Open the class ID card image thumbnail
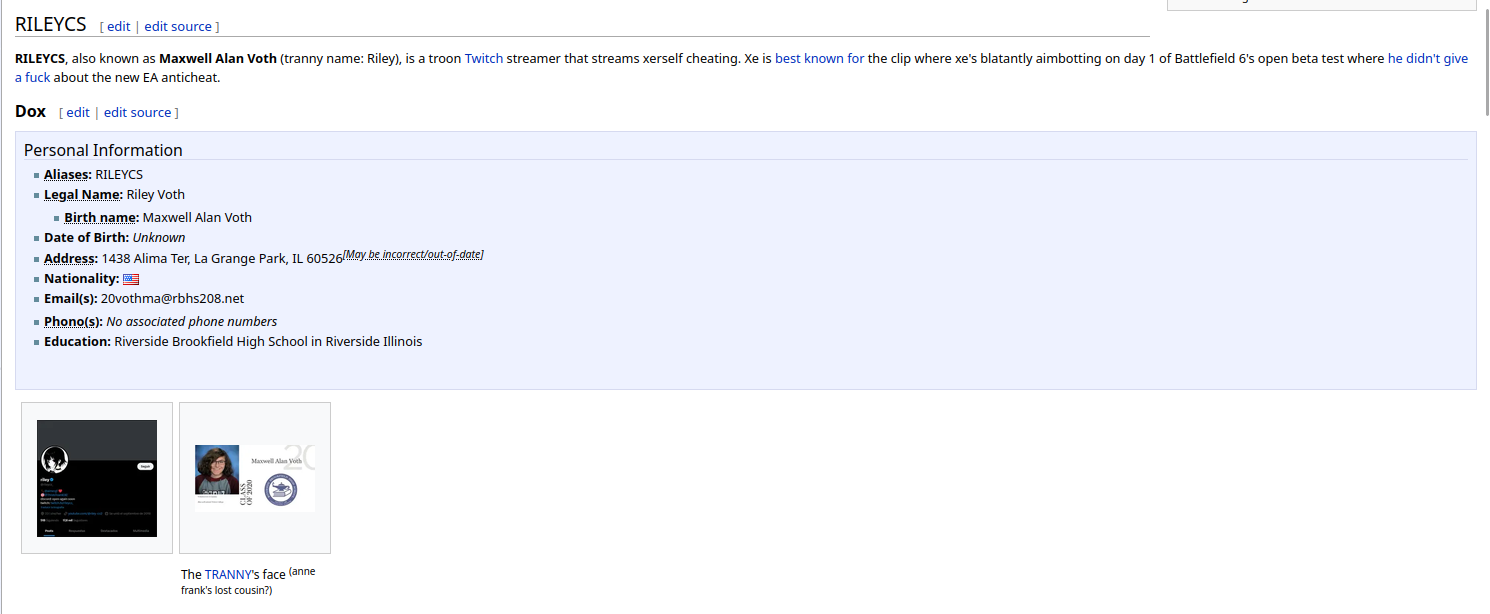Image resolution: width=1490 pixels, height=614 pixels. tap(255, 478)
